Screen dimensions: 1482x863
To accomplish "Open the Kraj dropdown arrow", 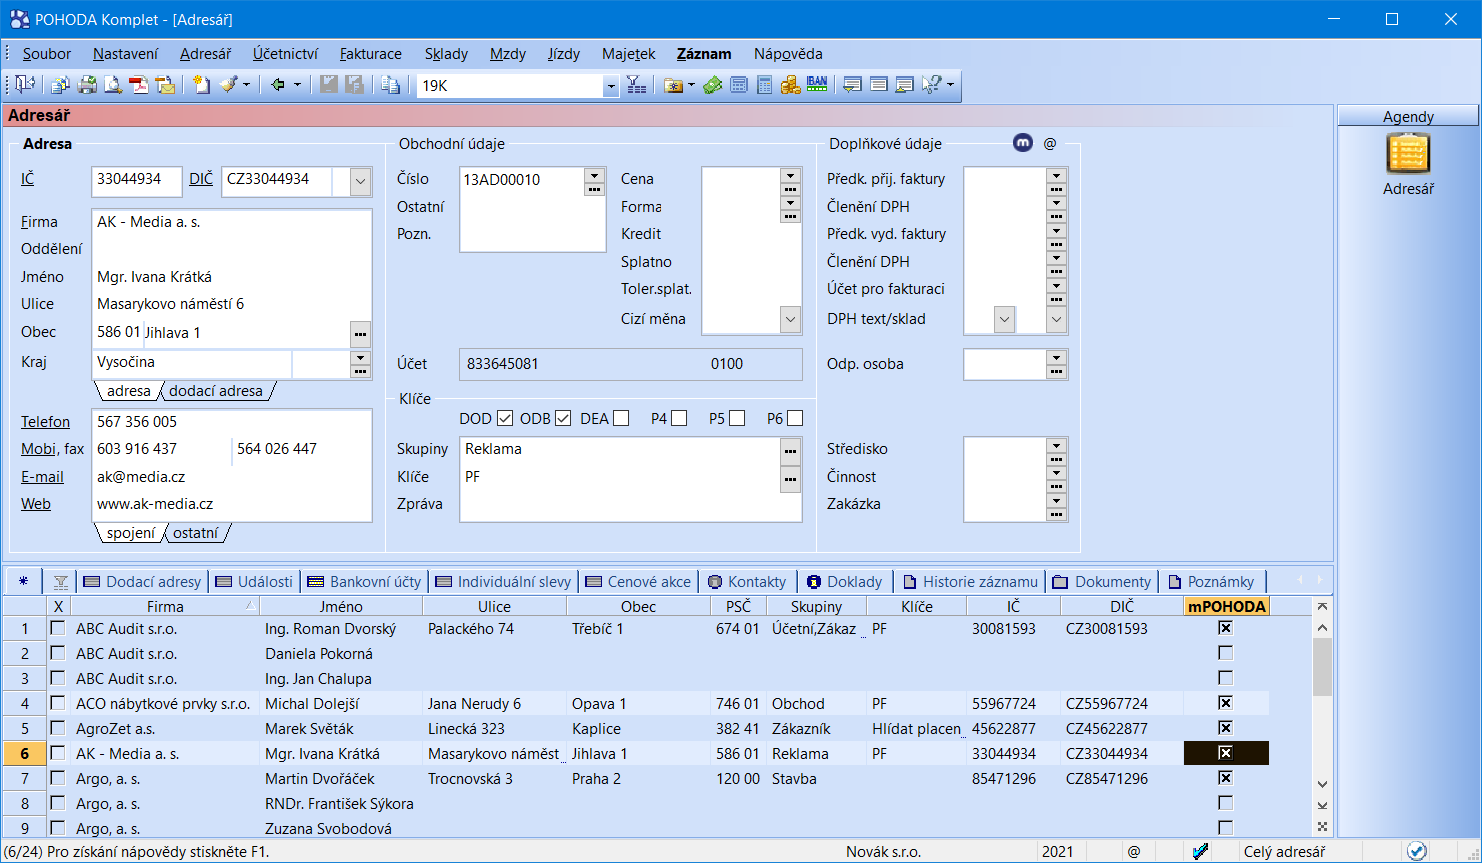I will pos(361,358).
